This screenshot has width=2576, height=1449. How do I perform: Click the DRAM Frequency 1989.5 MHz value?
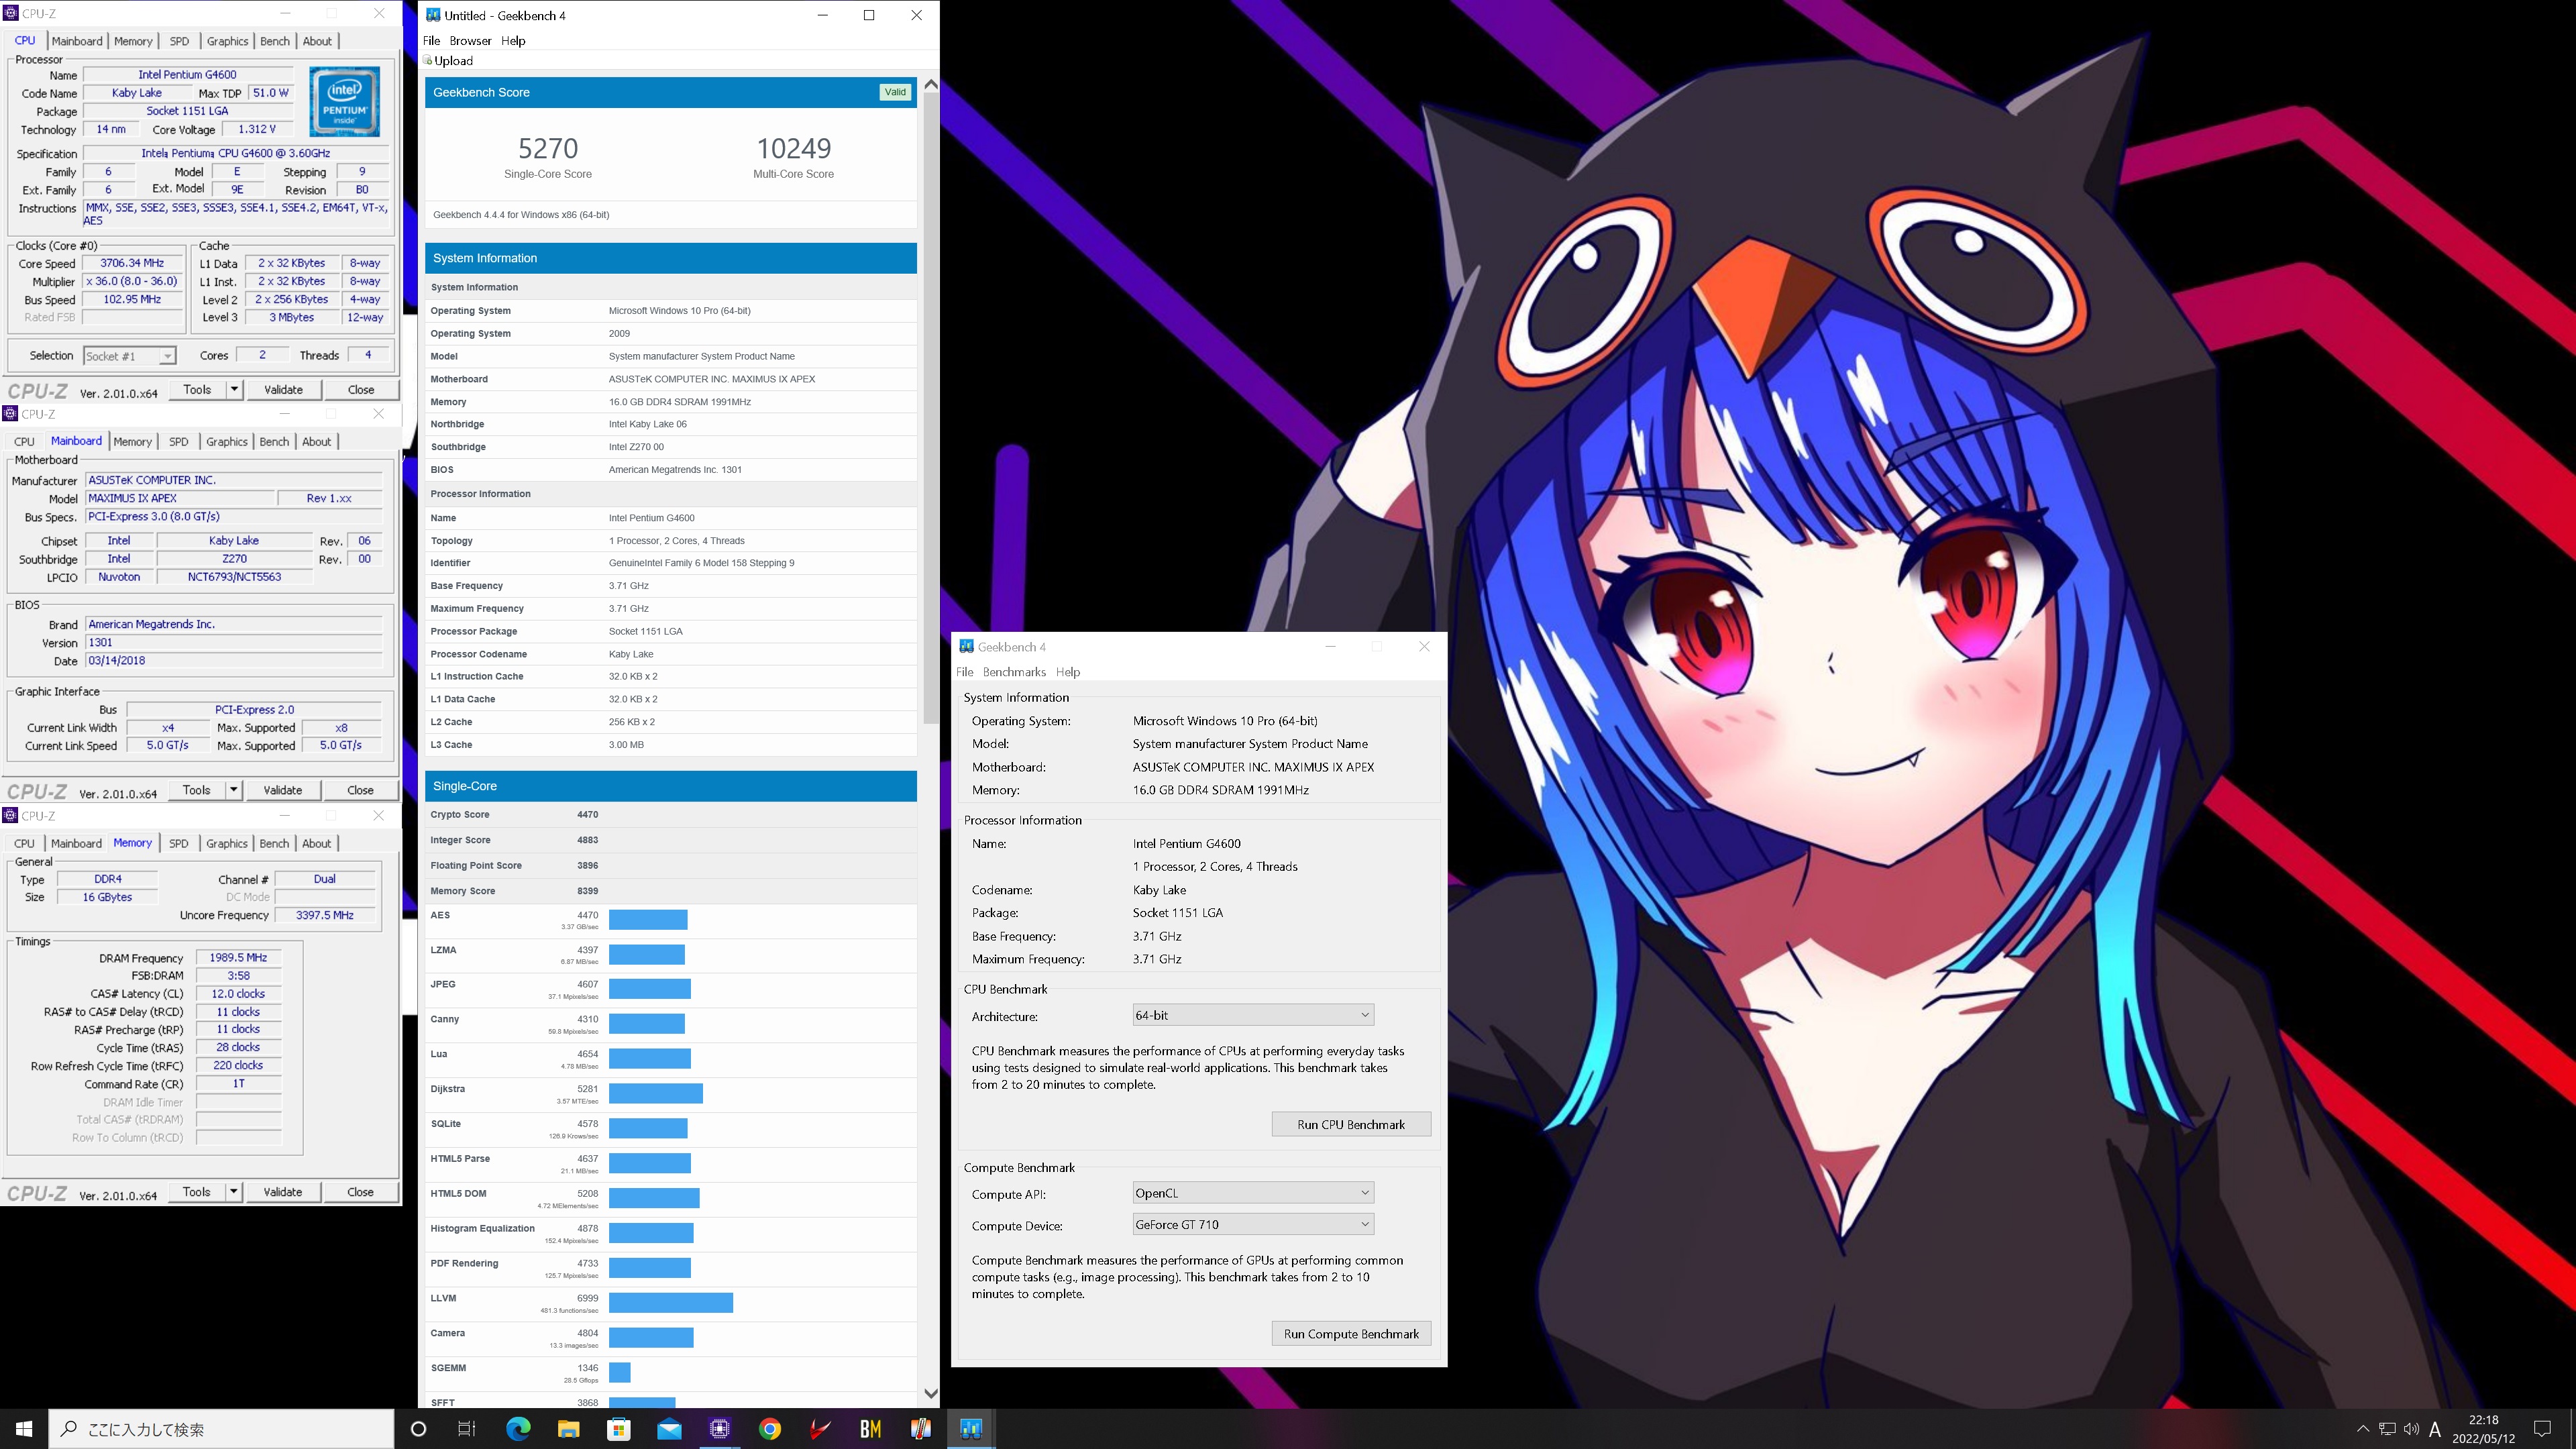point(238,957)
